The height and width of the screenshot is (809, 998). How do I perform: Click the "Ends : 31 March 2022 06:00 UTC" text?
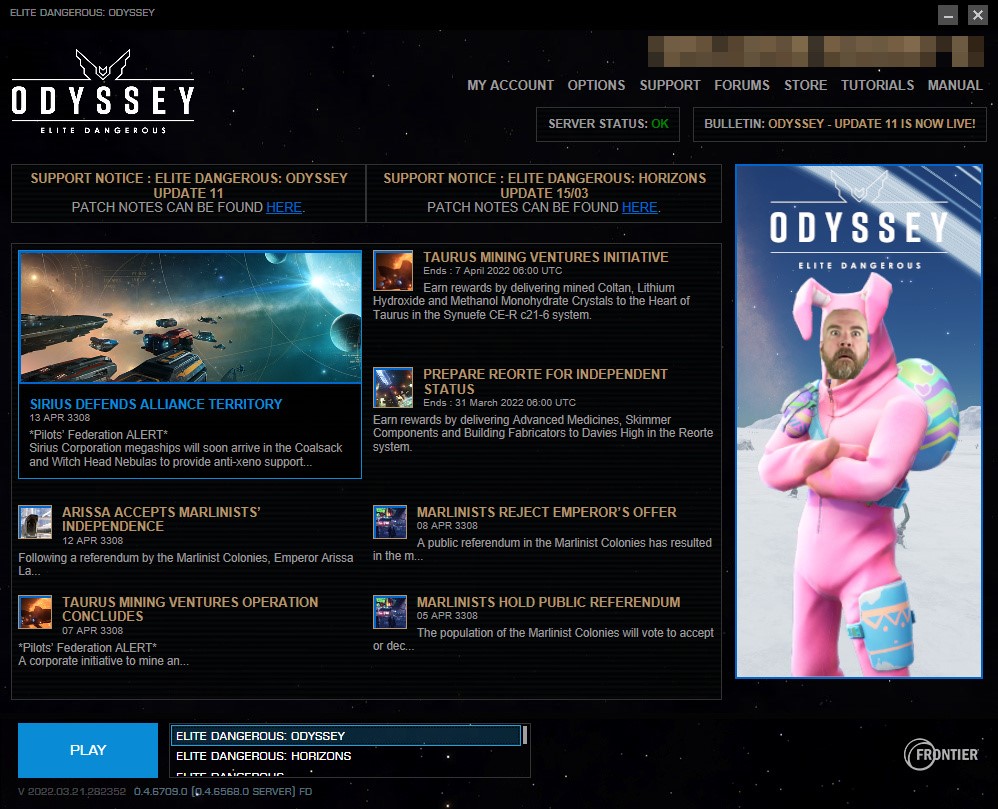(x=500, y=402)
